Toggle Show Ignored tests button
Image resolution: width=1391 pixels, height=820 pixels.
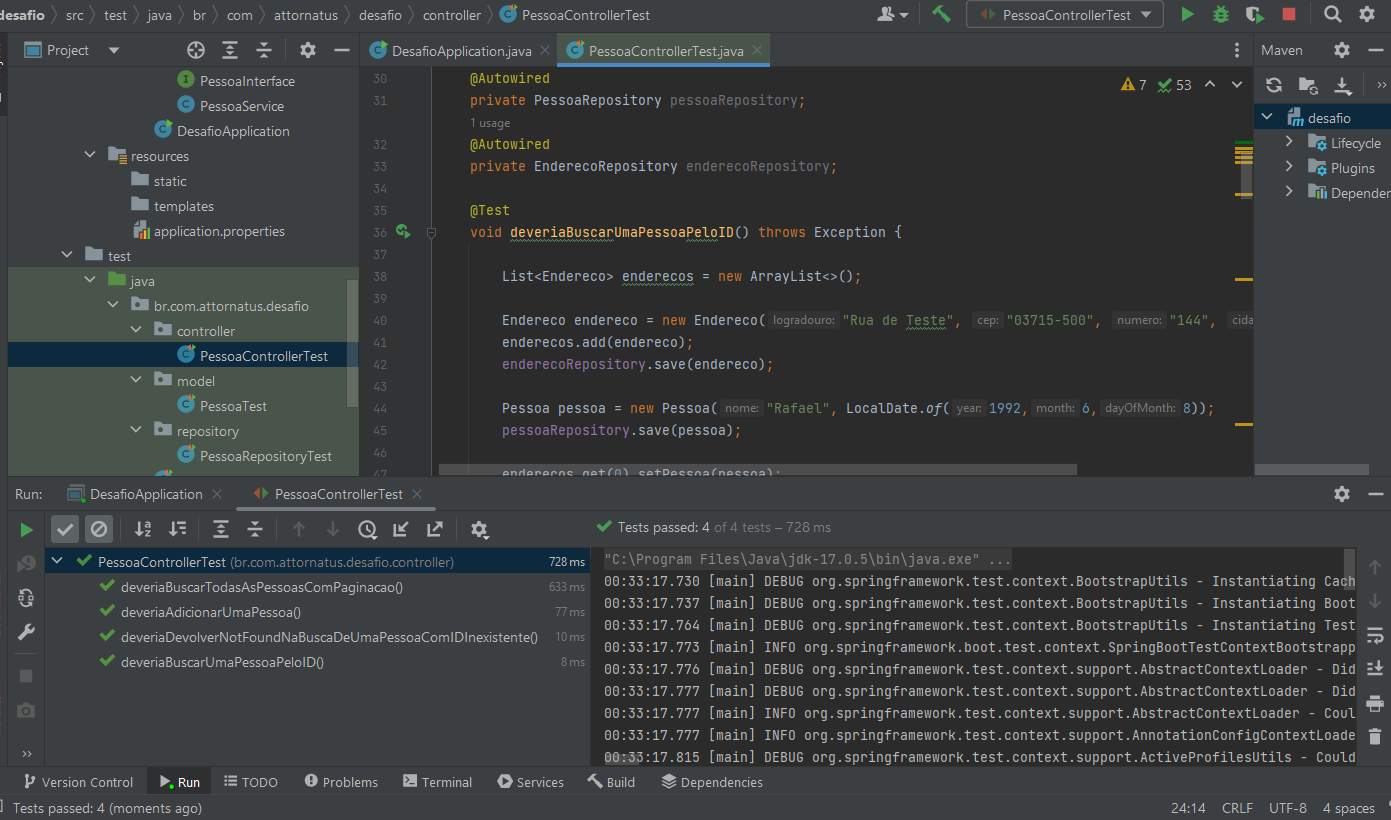tap(98, 529)
